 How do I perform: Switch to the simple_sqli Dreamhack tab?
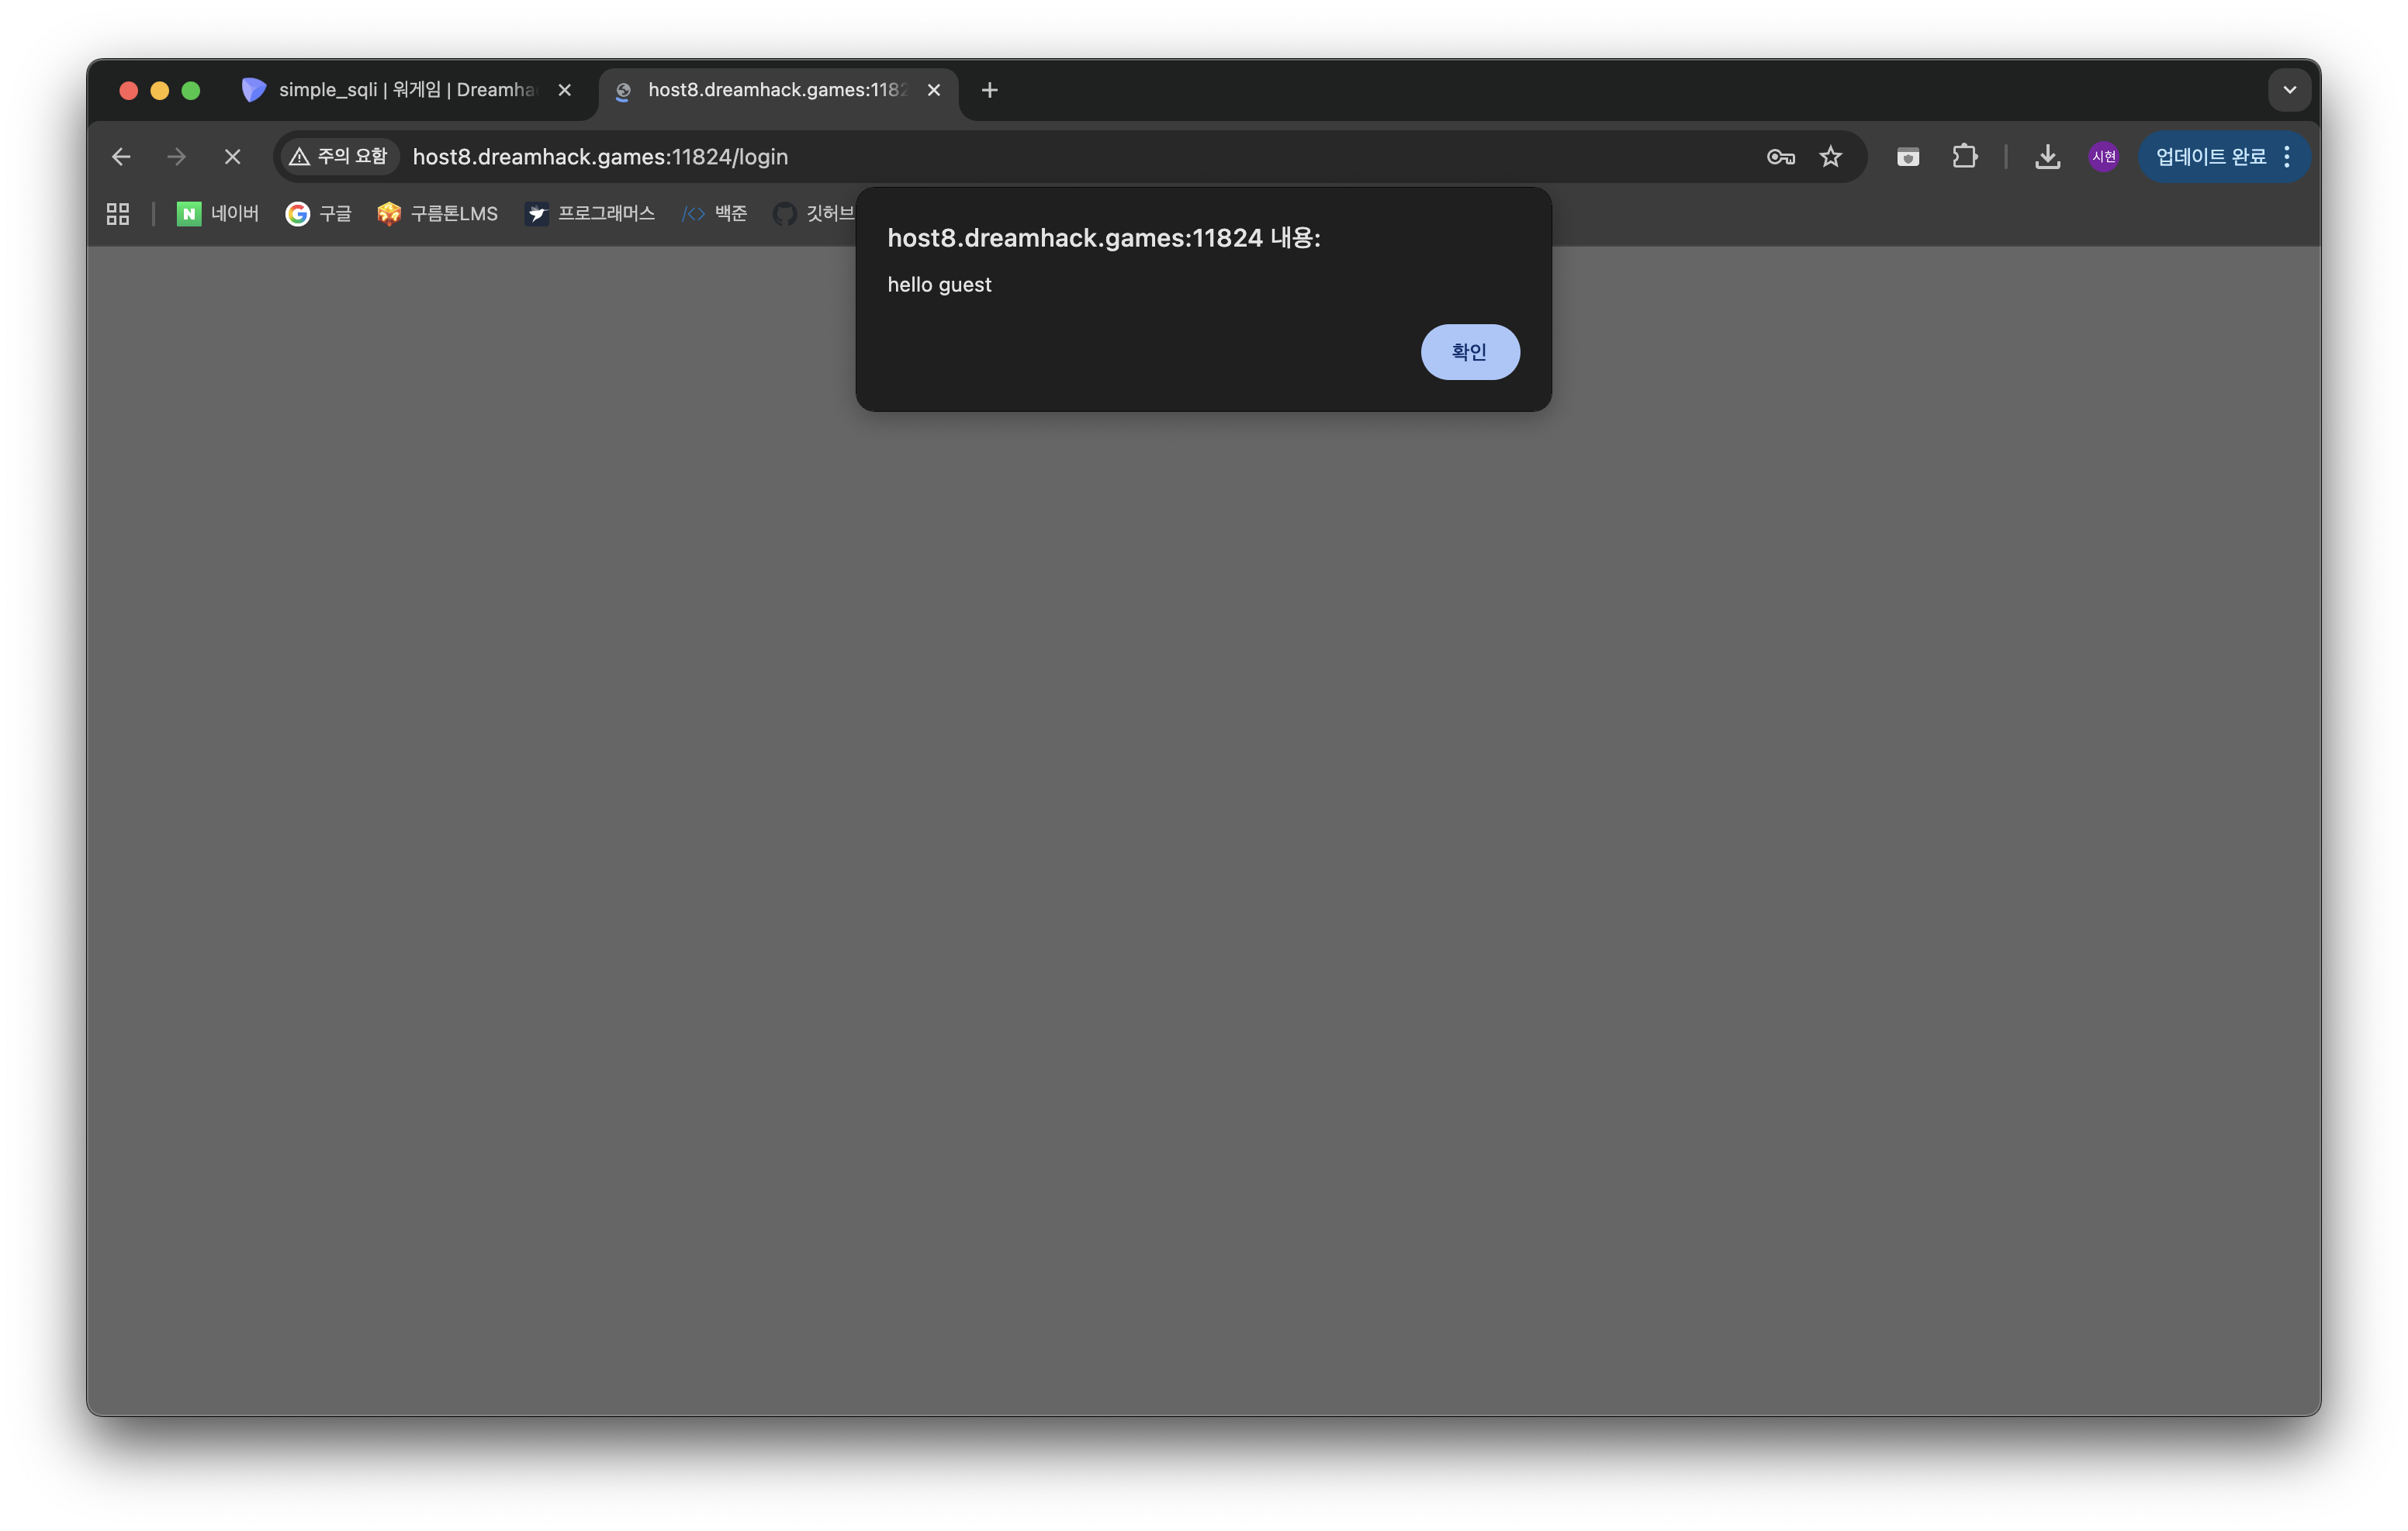pyautogui.click(x=400, y=90)
